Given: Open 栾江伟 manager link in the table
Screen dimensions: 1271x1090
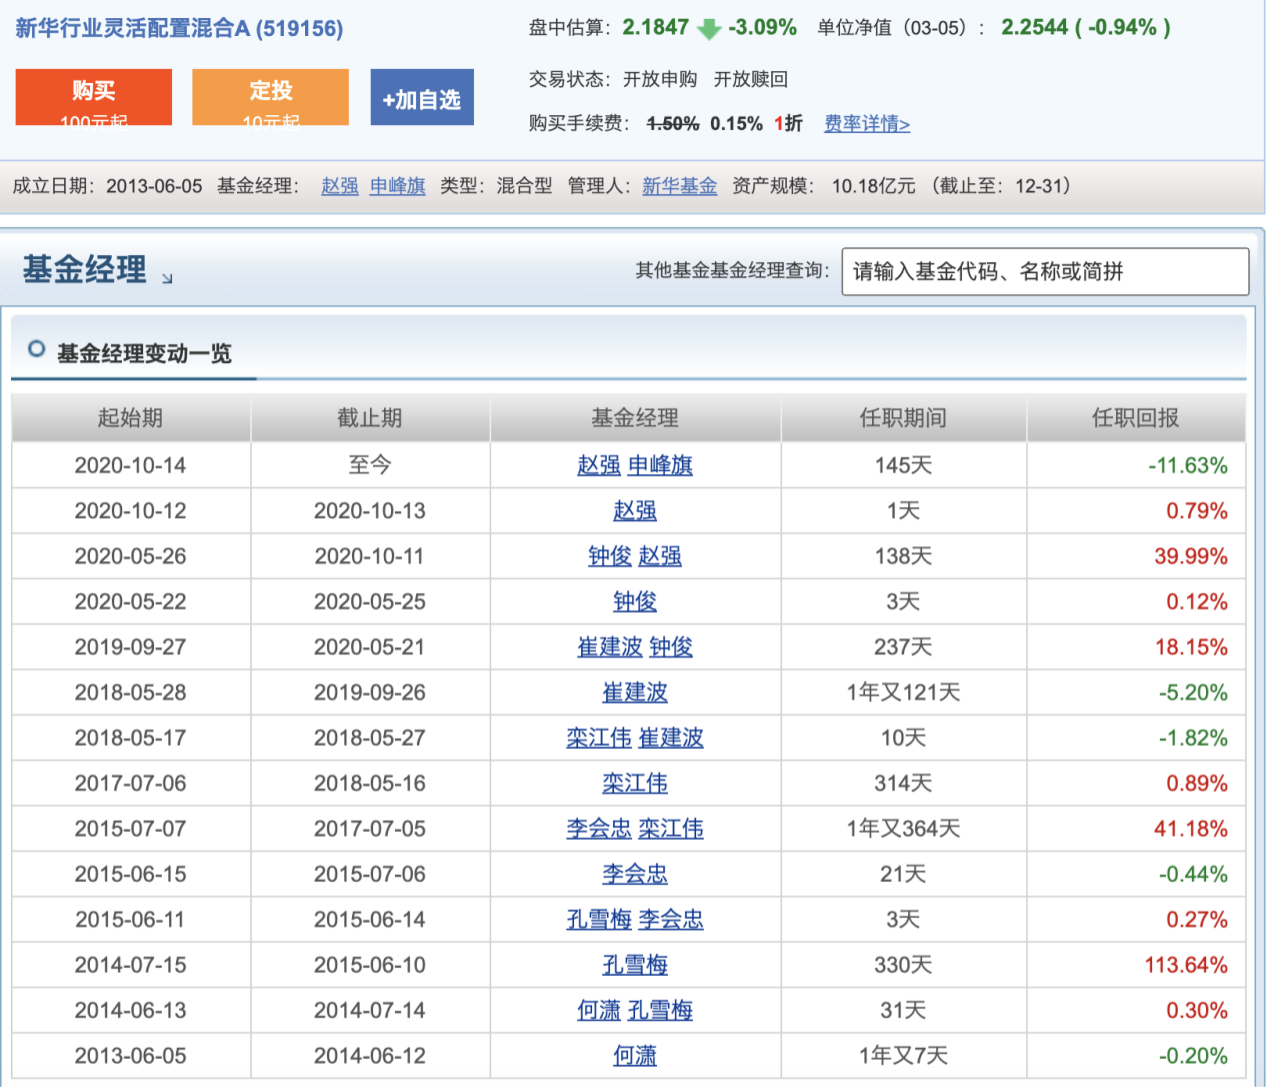Looking at the screenshot, I should (636, 783).
